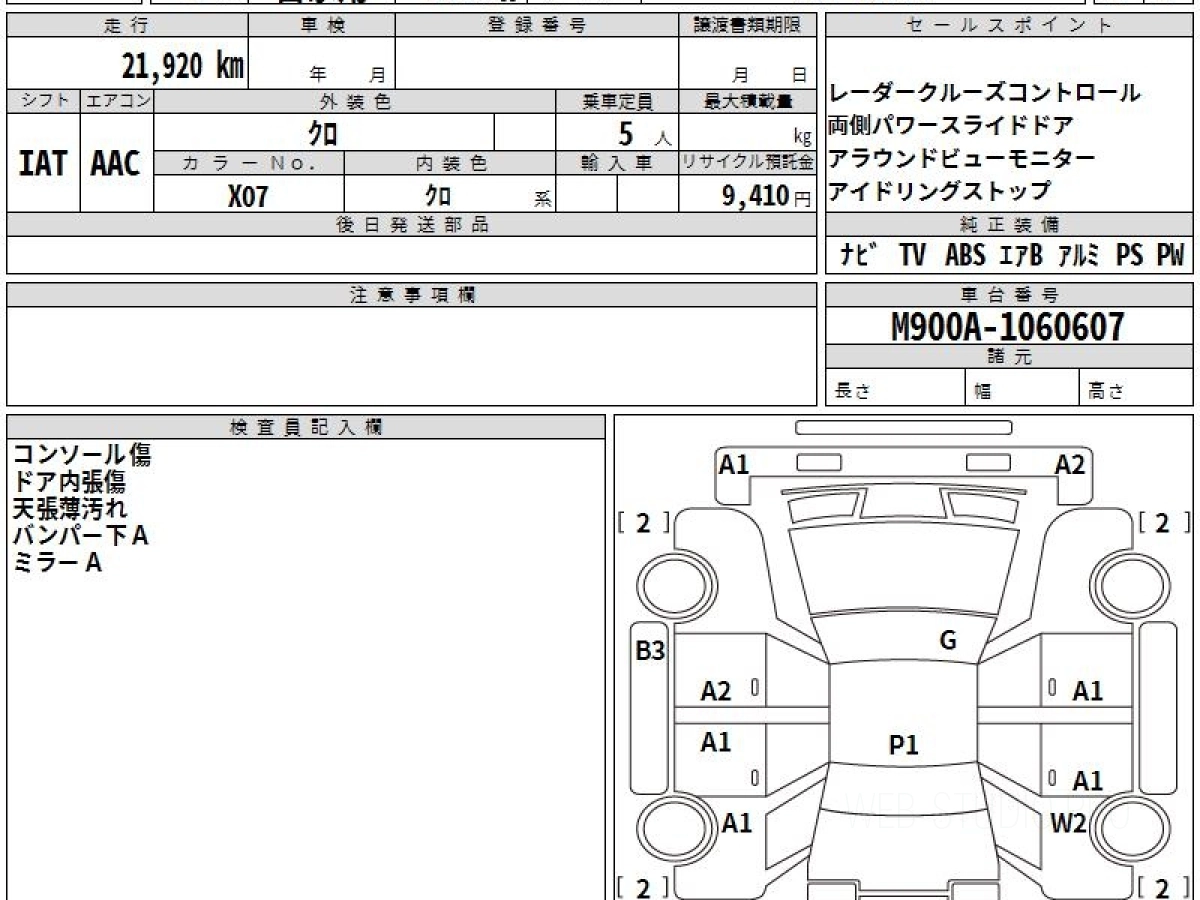Viewport: 1200px width, 900px height.
Task: Click the 登録番号 header cell
Action: (x=537, y=26)
